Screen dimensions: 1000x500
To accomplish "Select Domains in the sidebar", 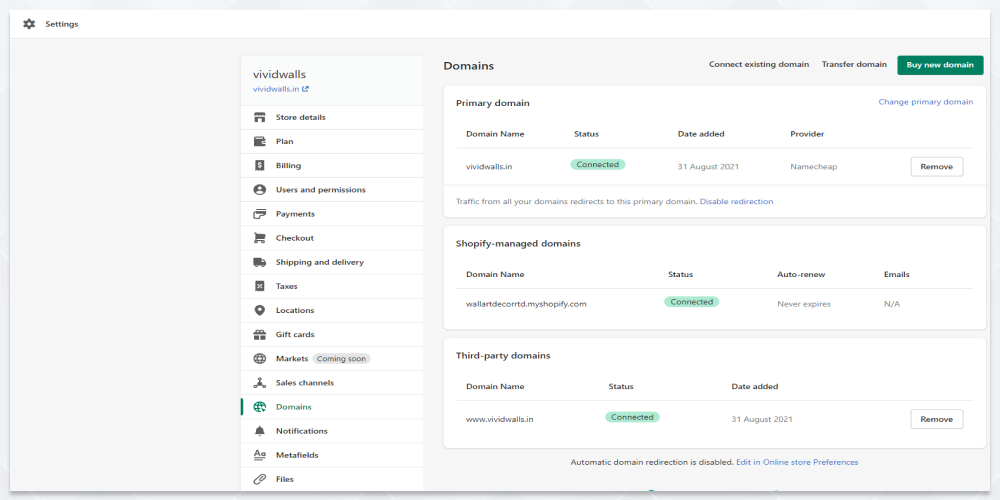I will coord(332,407).
